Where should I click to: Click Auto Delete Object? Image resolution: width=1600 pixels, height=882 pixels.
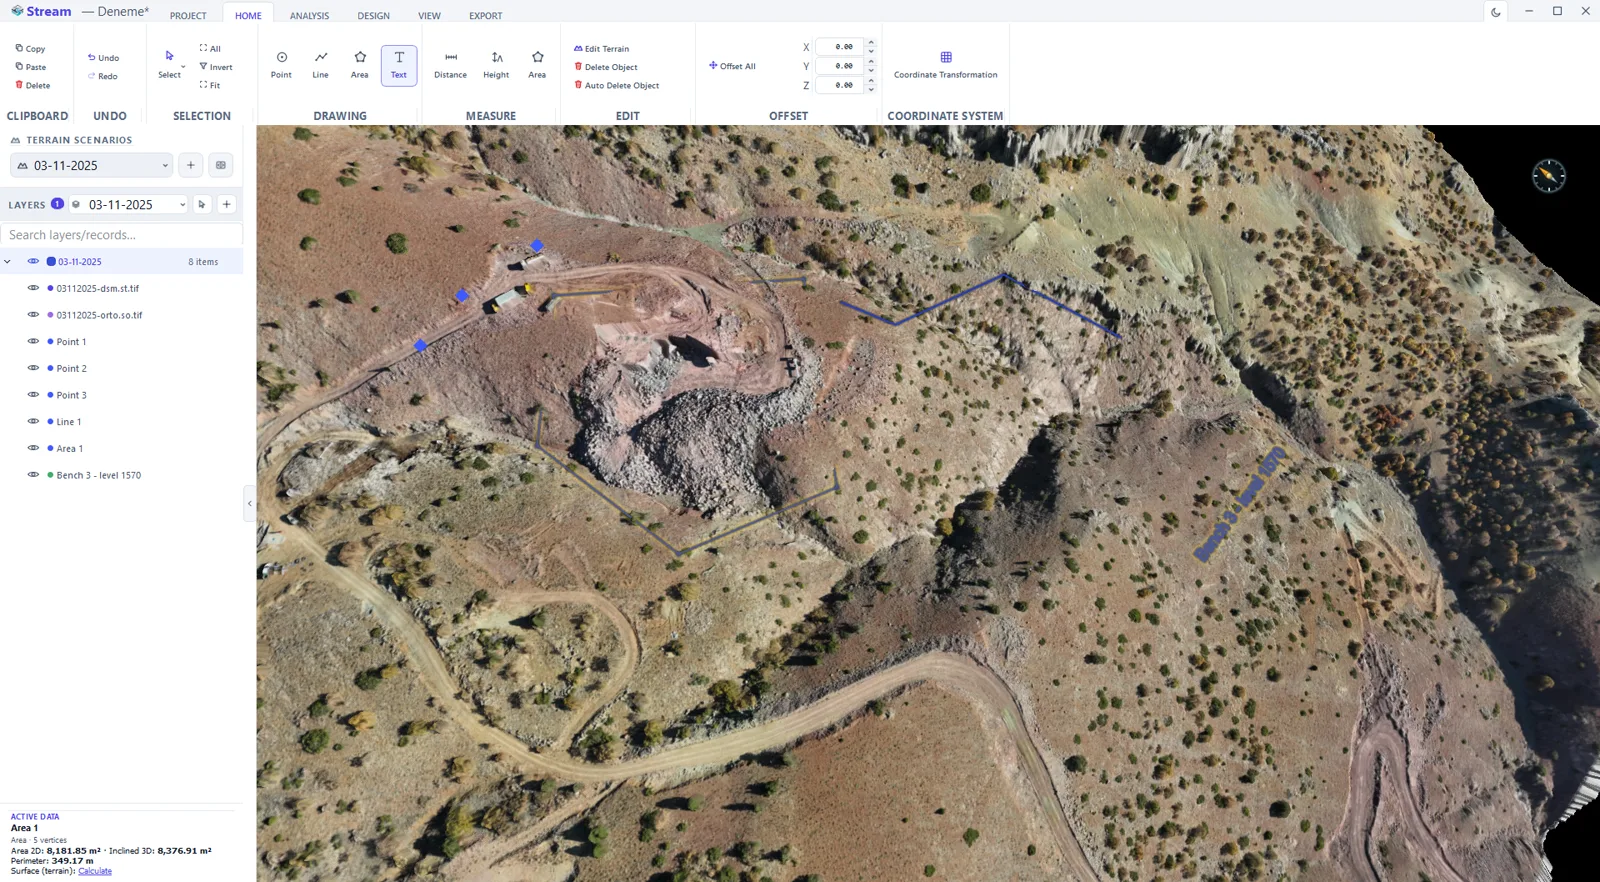click(x=617, y=85)
